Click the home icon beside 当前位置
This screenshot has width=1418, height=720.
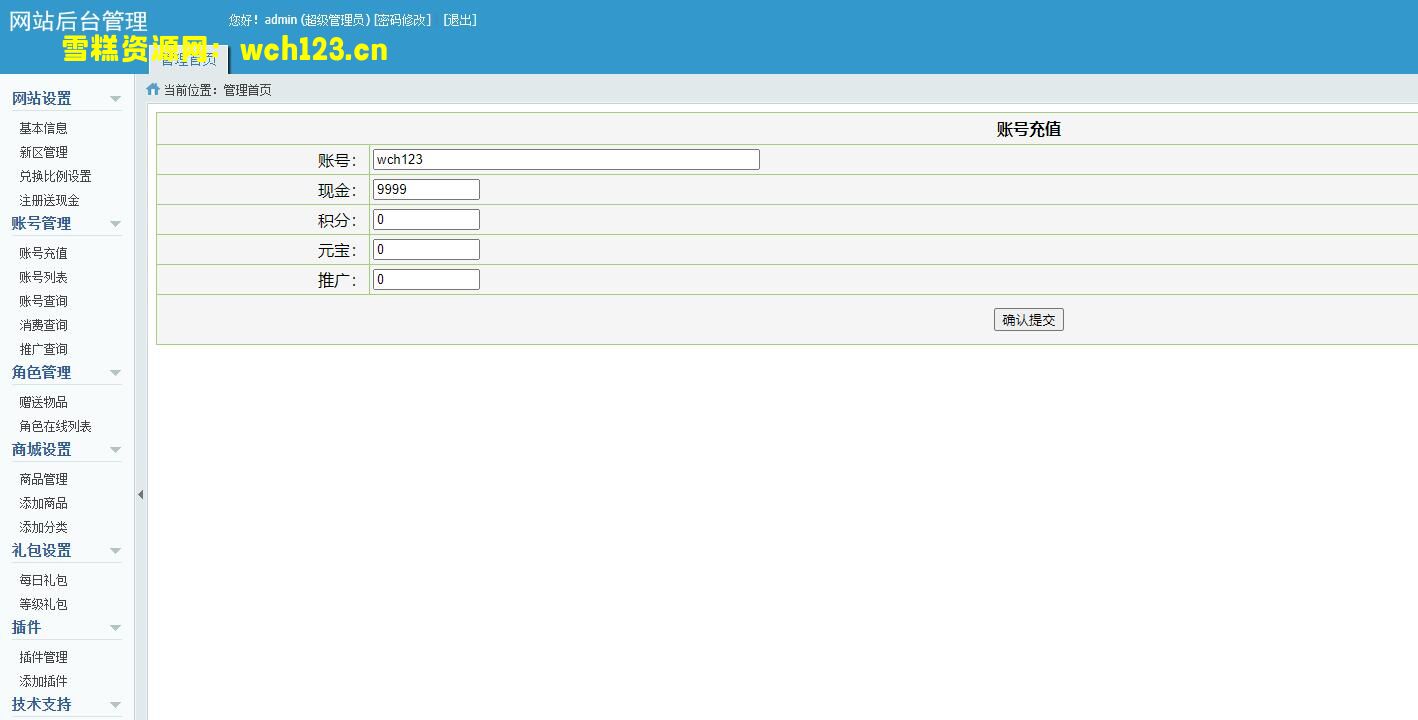[153, 89]
